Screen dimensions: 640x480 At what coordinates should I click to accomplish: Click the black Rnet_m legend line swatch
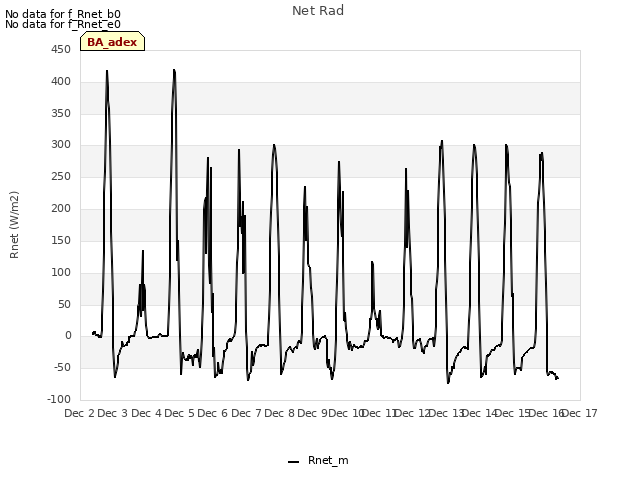pos(293,462)
